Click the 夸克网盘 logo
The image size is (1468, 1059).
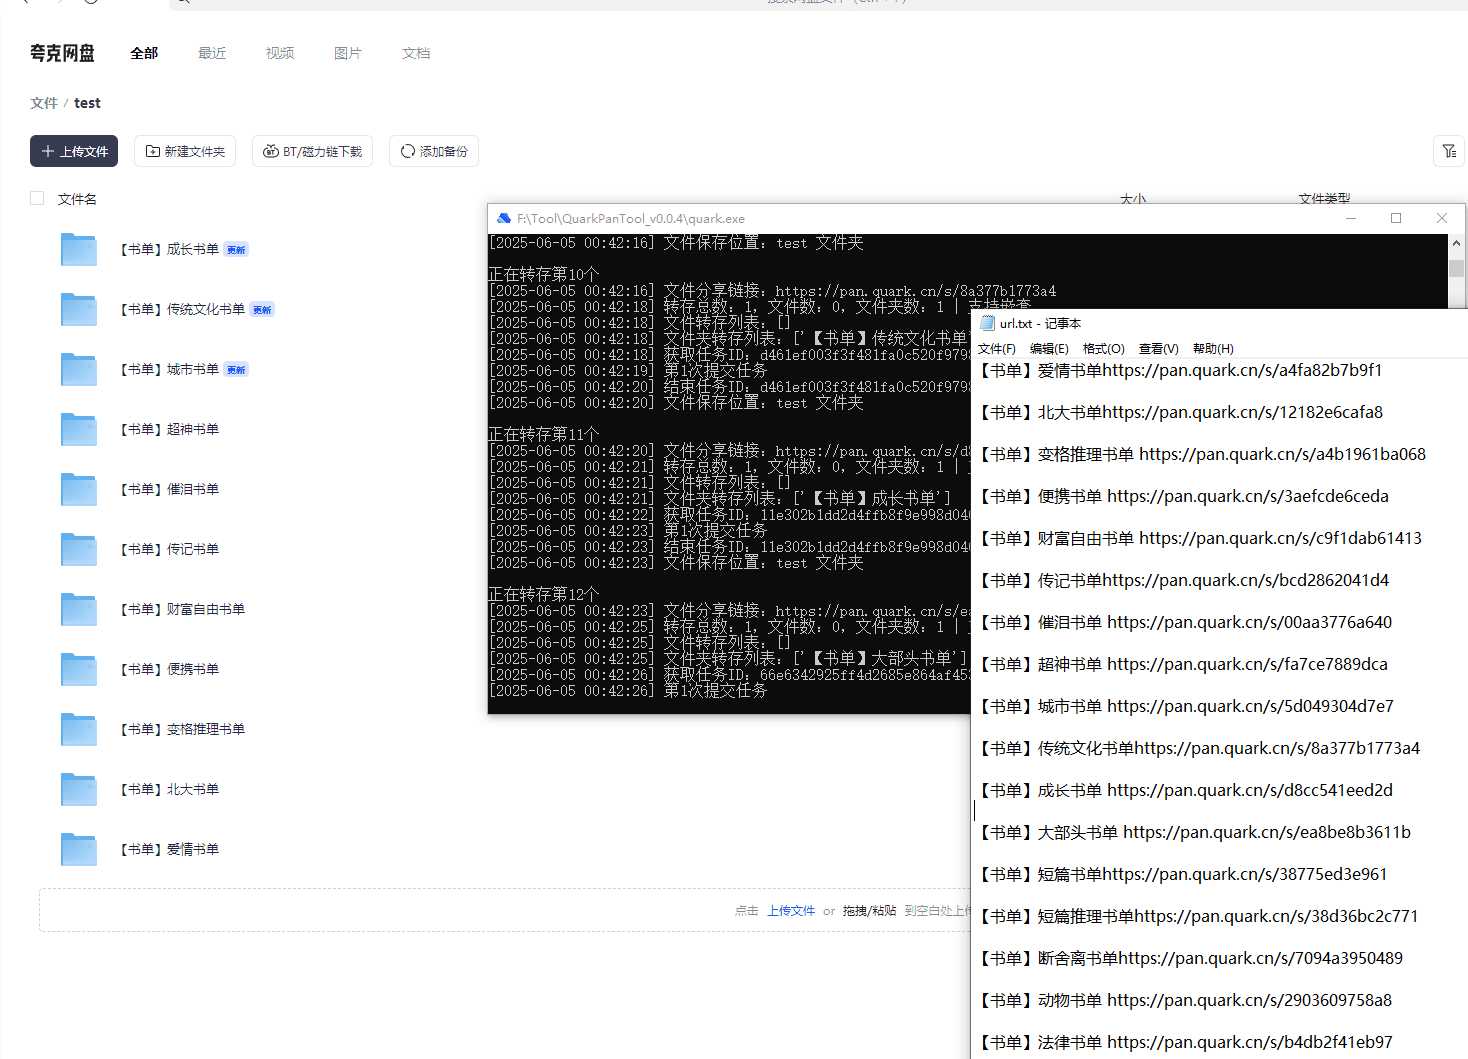60,53
